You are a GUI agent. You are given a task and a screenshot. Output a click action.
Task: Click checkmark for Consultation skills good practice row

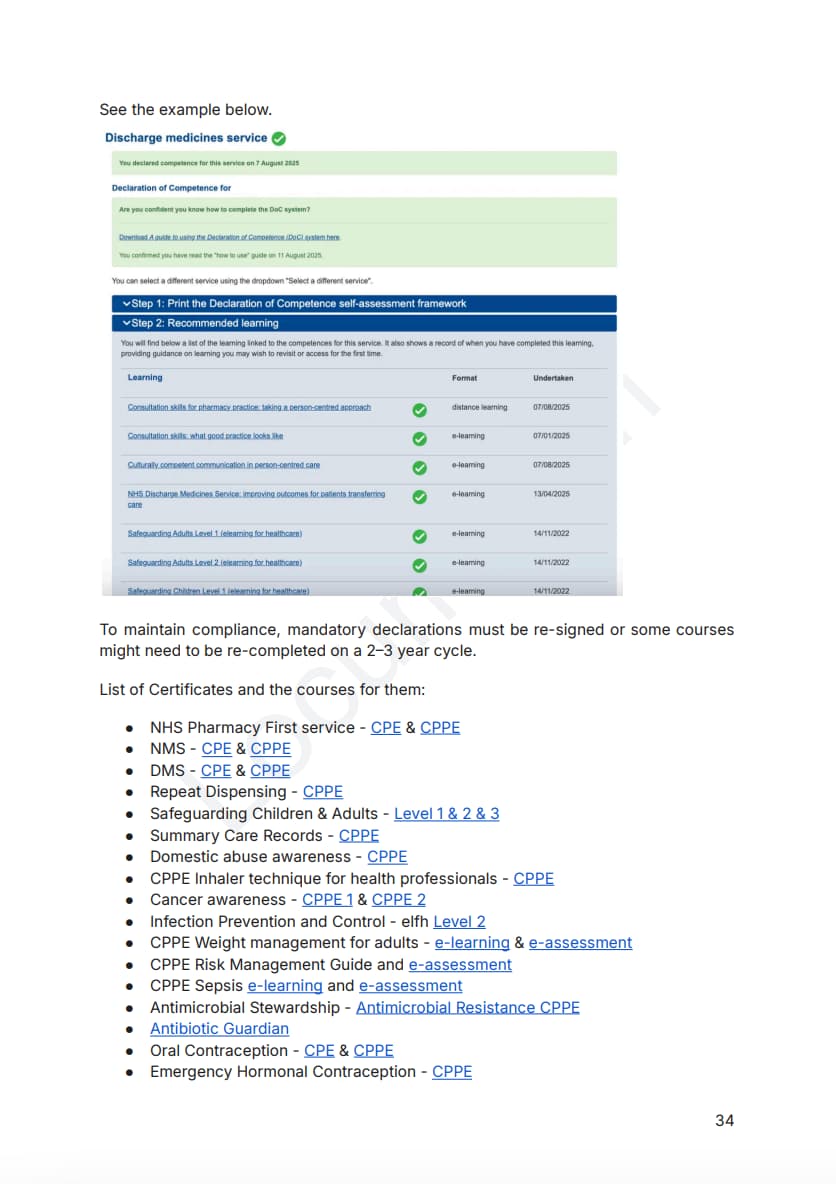pos(420,438)
